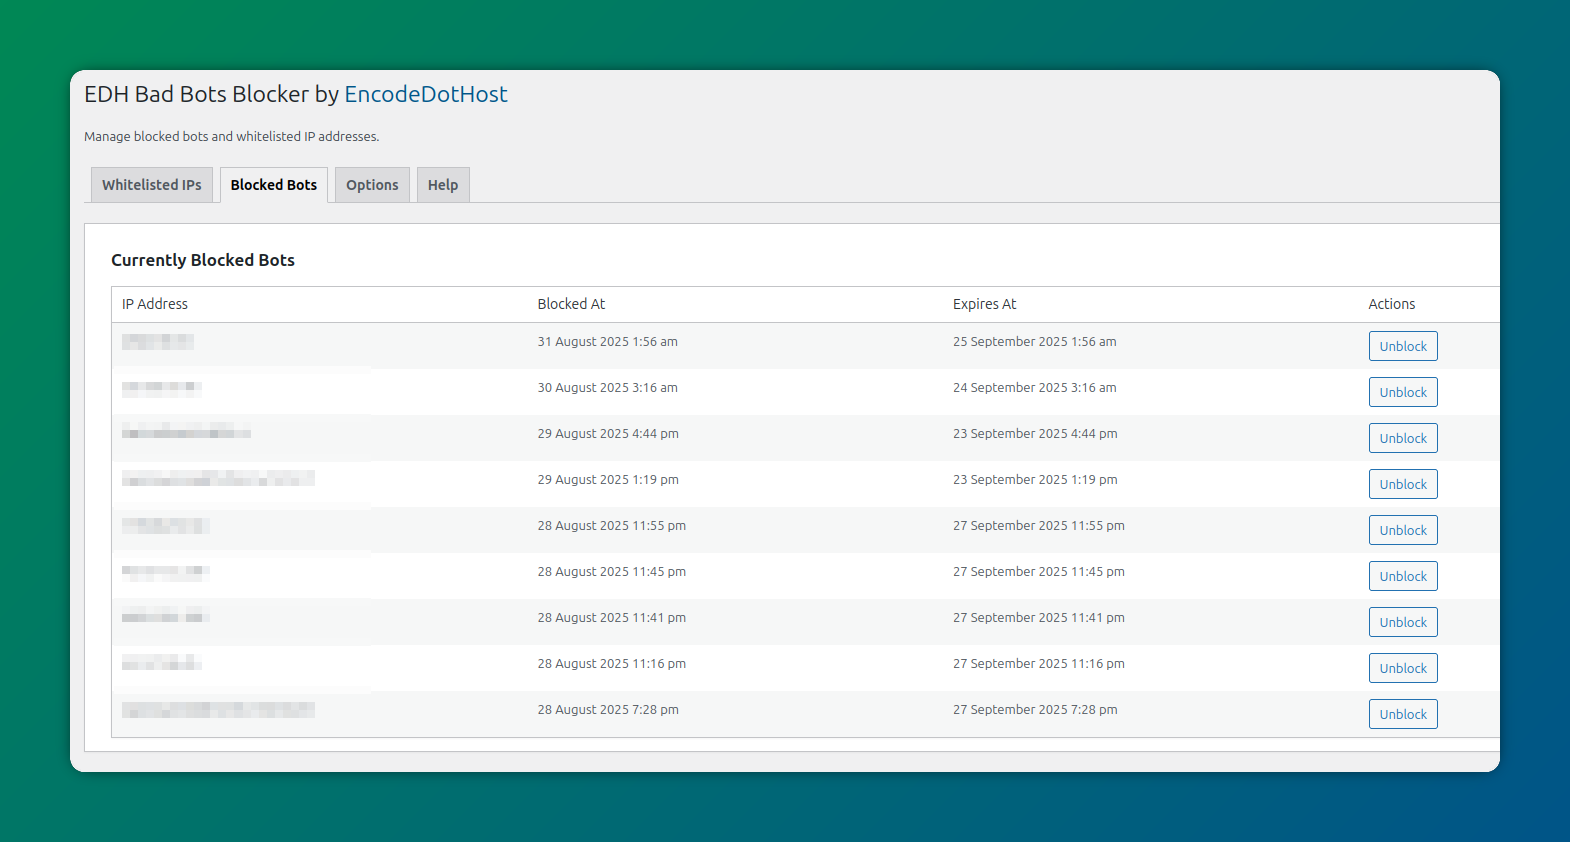Select the '27 September 2025 11:16 pm' cell
The width and height of the screenshot is (1570, 842).
(x=1039, y=664)
